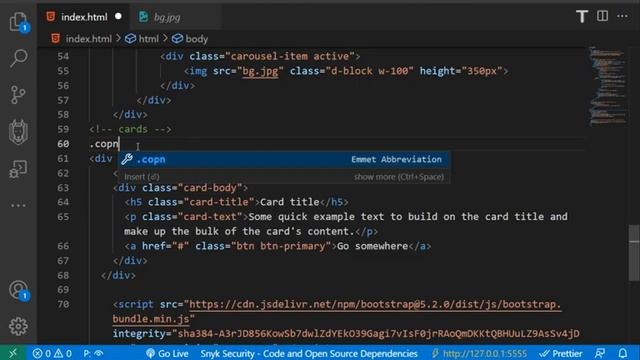640x360 pixels.
Task: Open notifications bell in status bar
Action: click(622, 353)
